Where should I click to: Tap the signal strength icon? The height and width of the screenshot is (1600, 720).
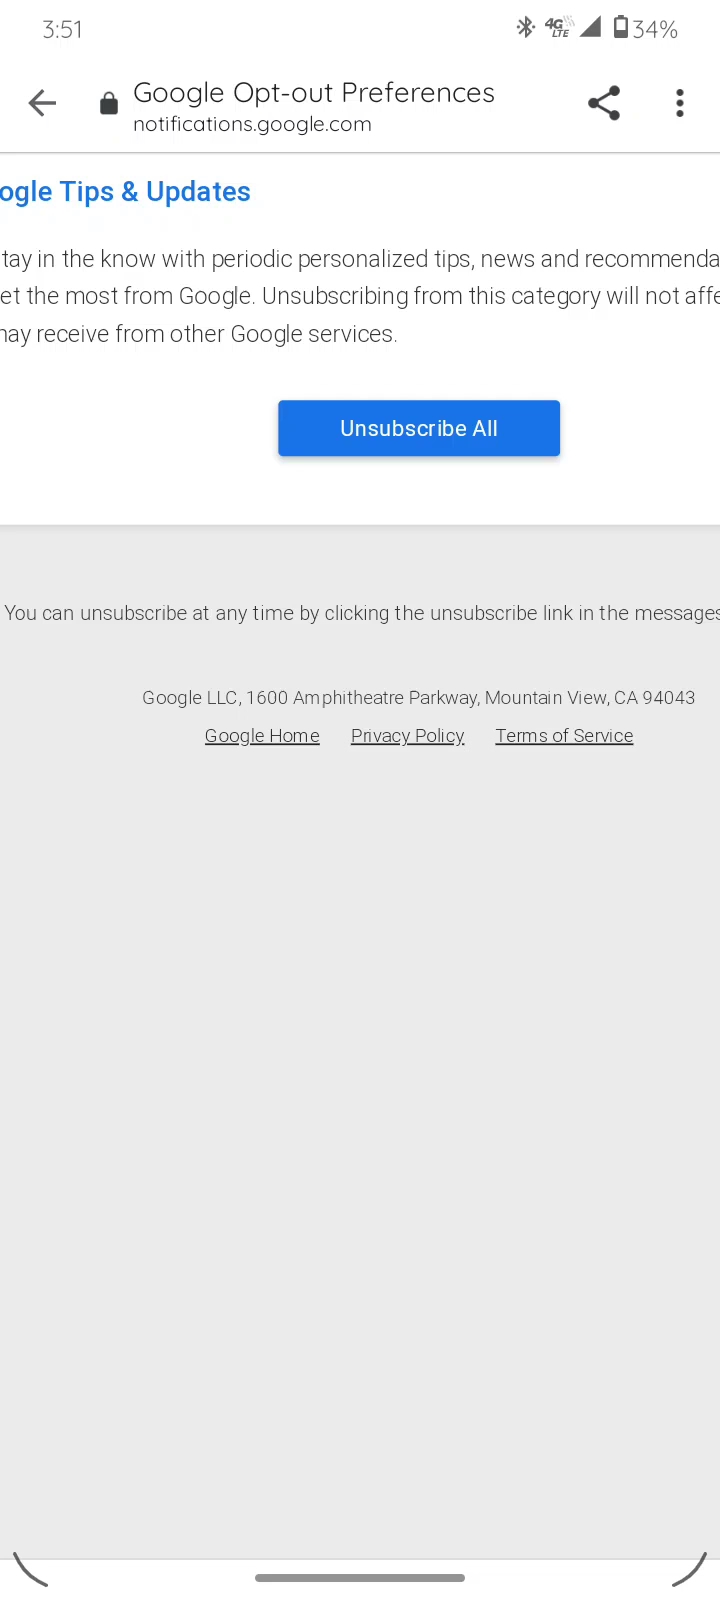tap(591, 27)
